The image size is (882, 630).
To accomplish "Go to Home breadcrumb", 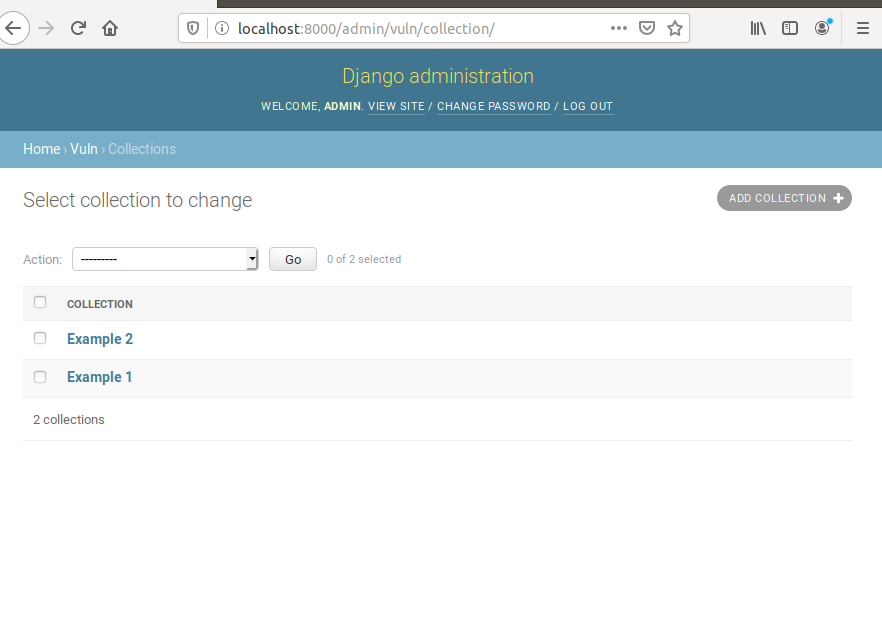I will pyautogui.click(x=42, y=149).
